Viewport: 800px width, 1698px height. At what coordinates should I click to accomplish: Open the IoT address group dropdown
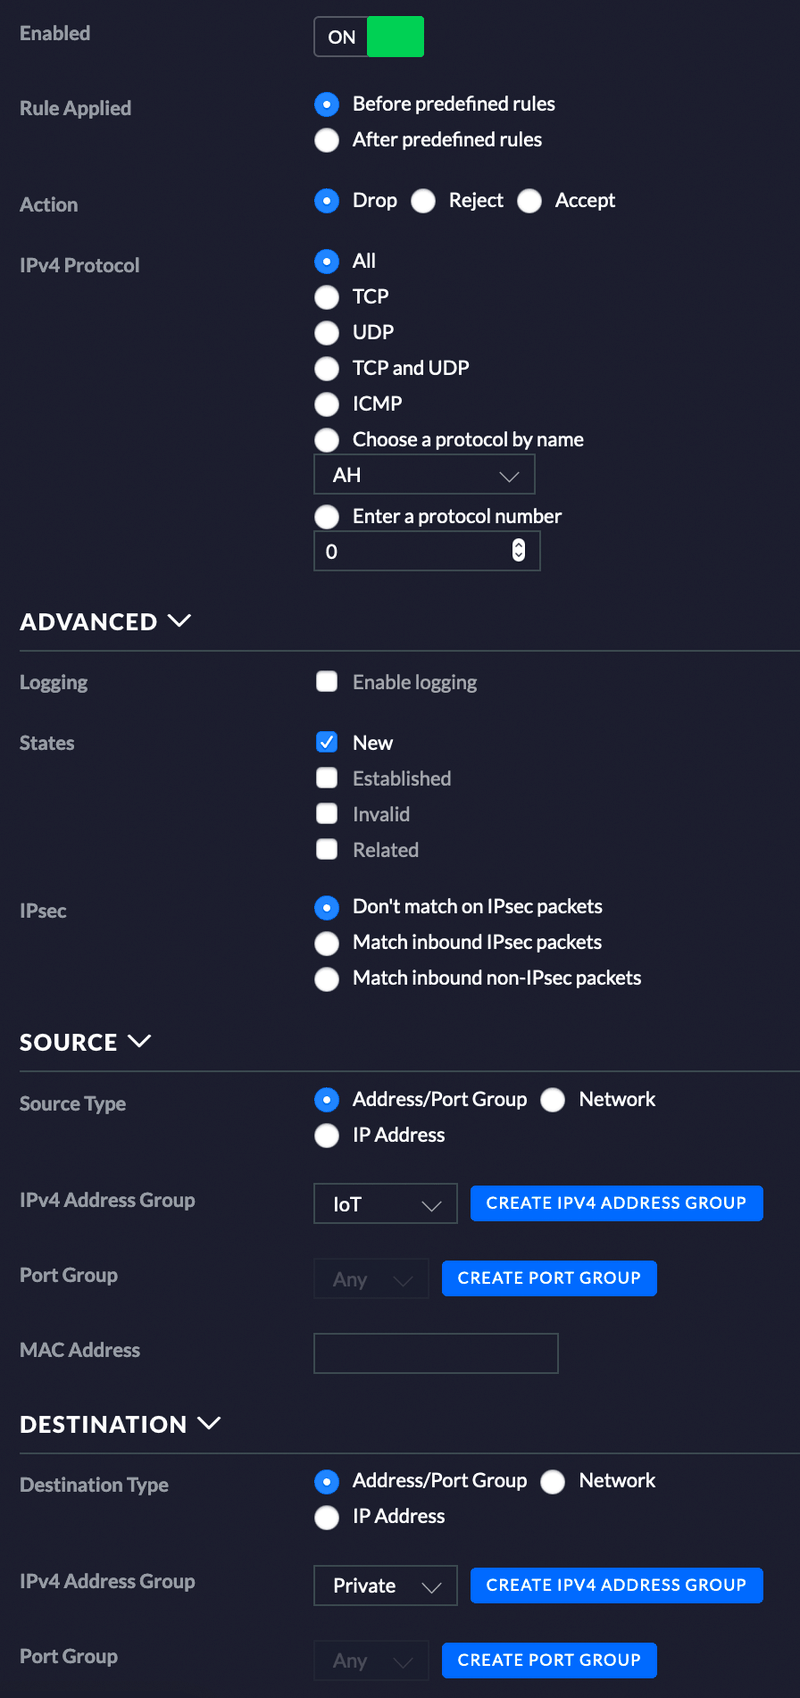[x=385, y=1204]
